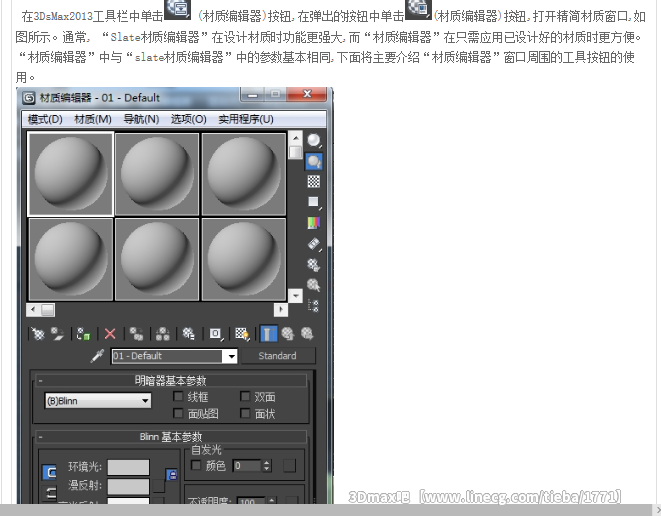The width and height of the screenshot is (661, 516).
Task: Click sample slots scroll down arrow
Action: [296, 296]
